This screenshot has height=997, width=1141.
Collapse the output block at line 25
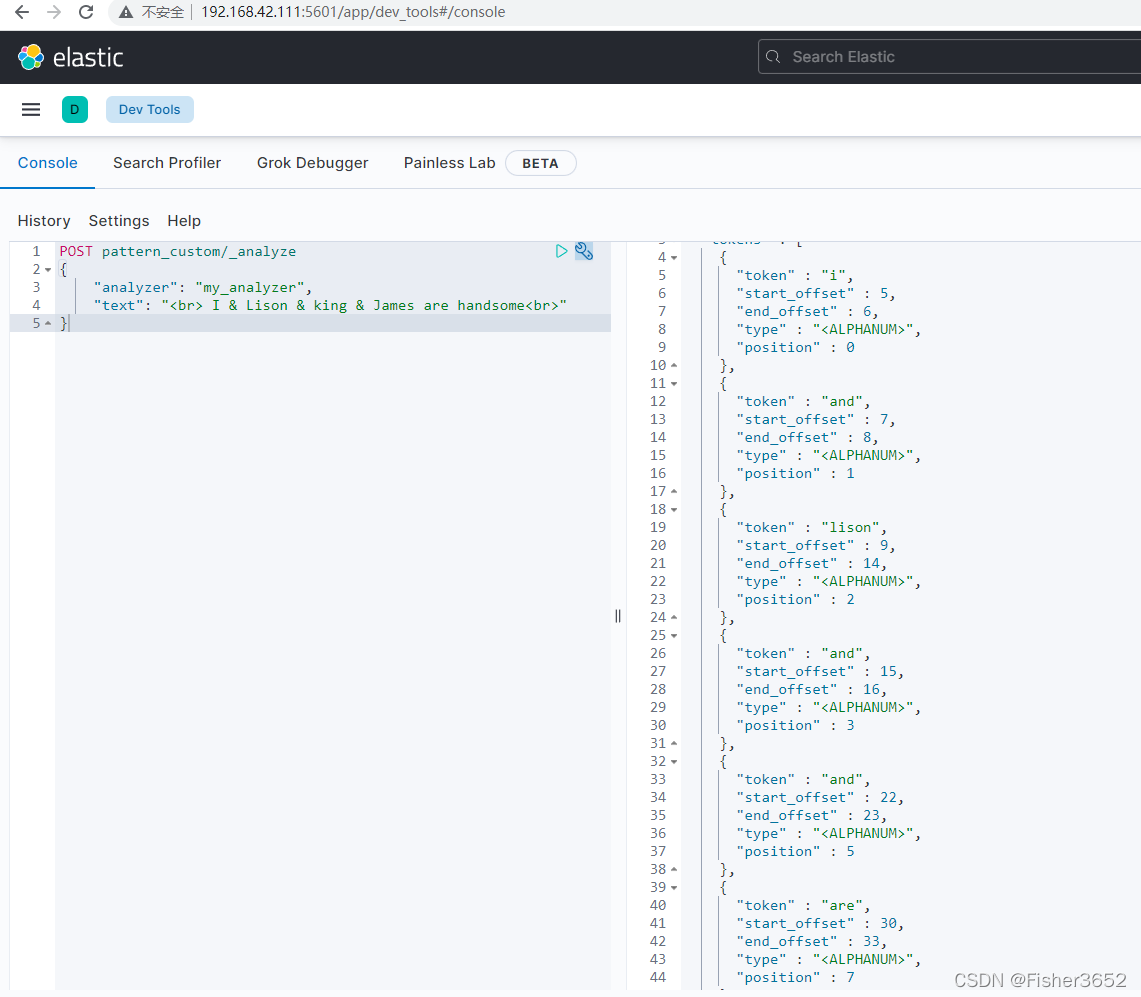point(674,635)
